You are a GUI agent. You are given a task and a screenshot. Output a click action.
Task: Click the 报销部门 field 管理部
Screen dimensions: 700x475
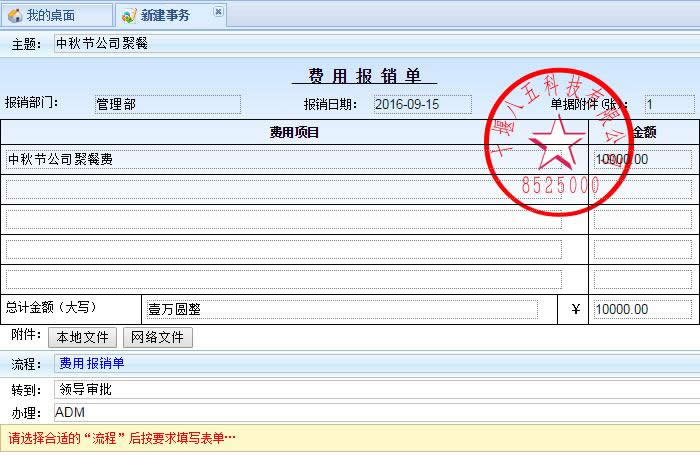[168, 104]
